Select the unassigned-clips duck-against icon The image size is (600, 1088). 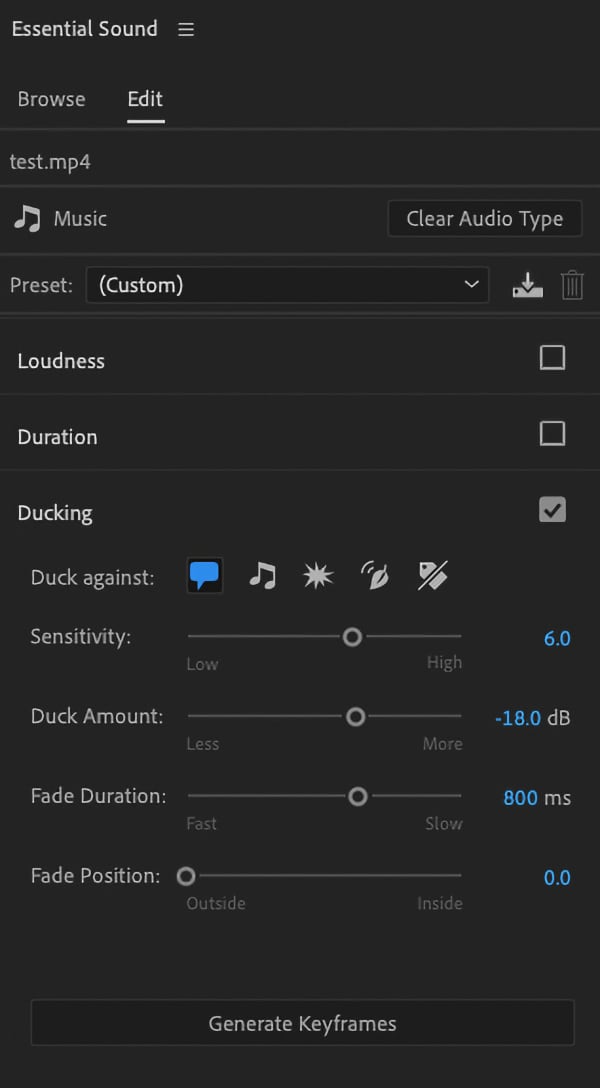point(432,575)
